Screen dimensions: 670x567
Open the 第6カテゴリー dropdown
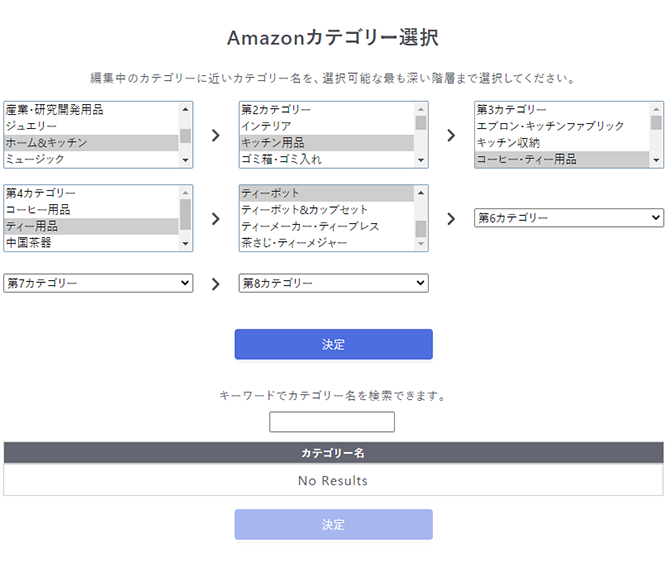click(x=568, y=218)
